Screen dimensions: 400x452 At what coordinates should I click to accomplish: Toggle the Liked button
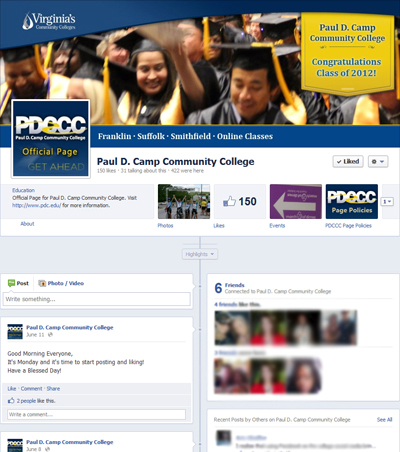click(348, 162)
